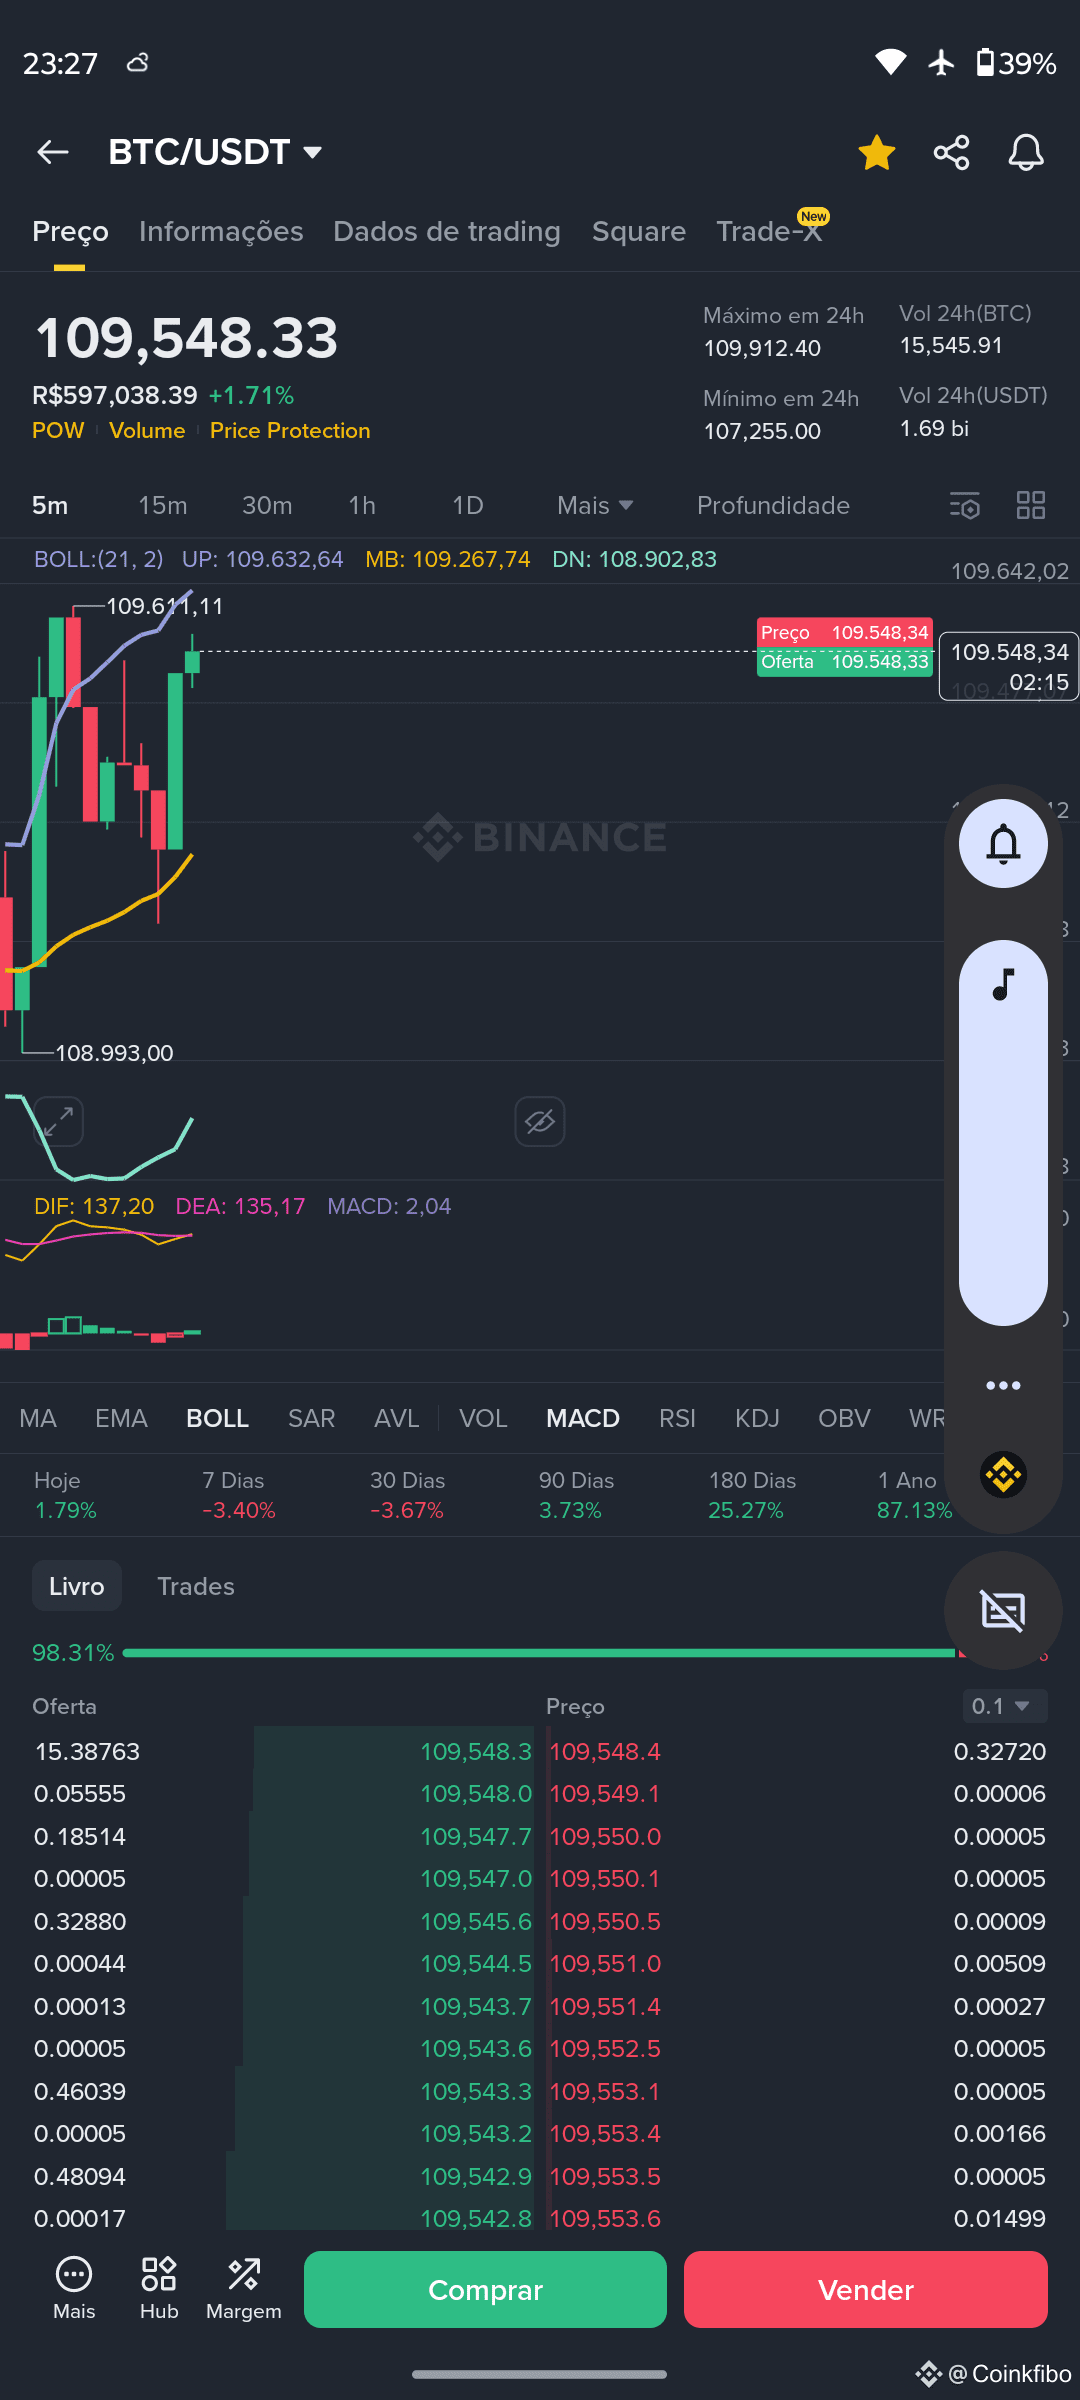Open the three-dots more options
1080x2400 pixels.
[x=1003, y=1385]
